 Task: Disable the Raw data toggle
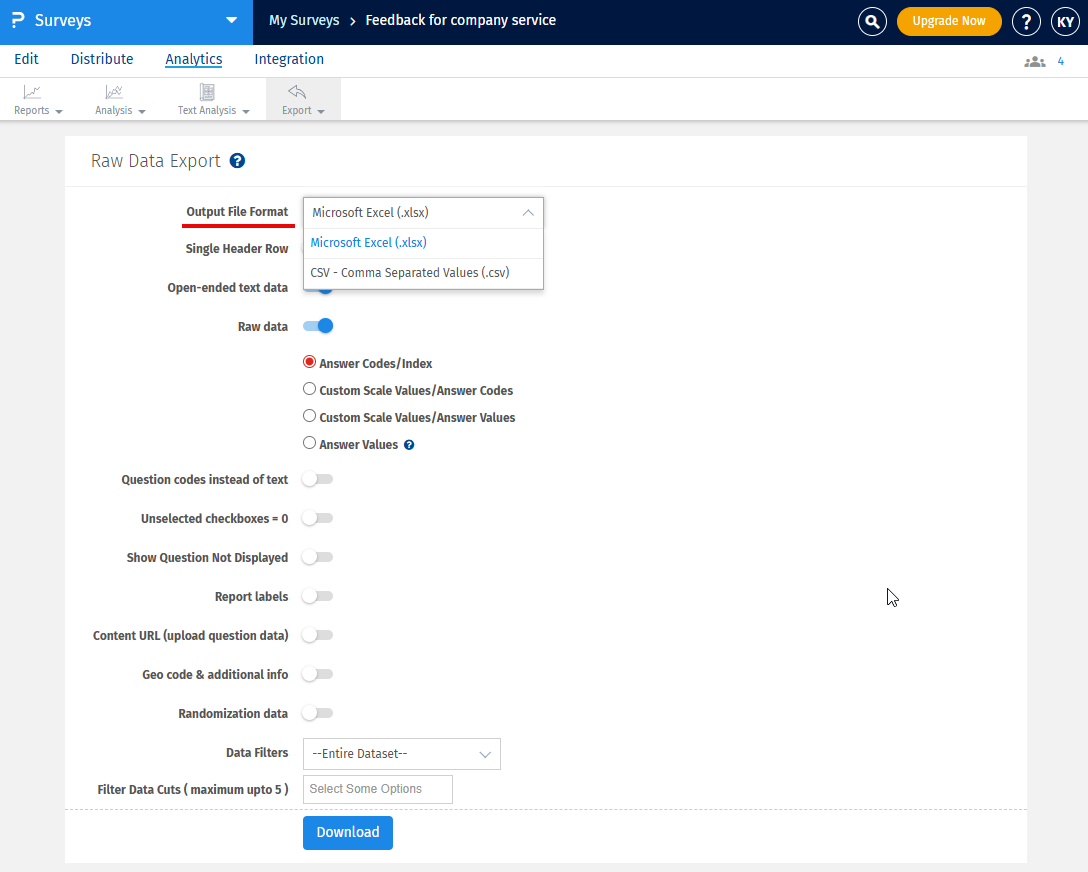pyautogui.click(x=318, y=326)
